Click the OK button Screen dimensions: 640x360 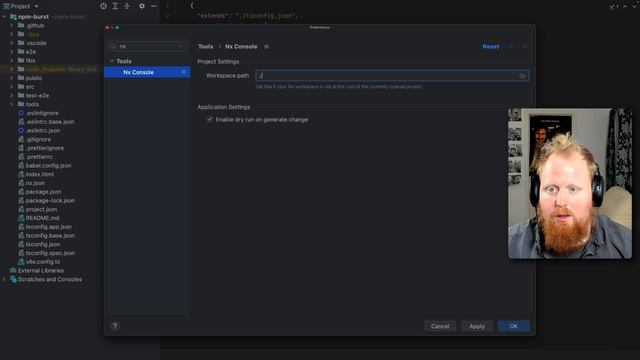pos(513,326)
